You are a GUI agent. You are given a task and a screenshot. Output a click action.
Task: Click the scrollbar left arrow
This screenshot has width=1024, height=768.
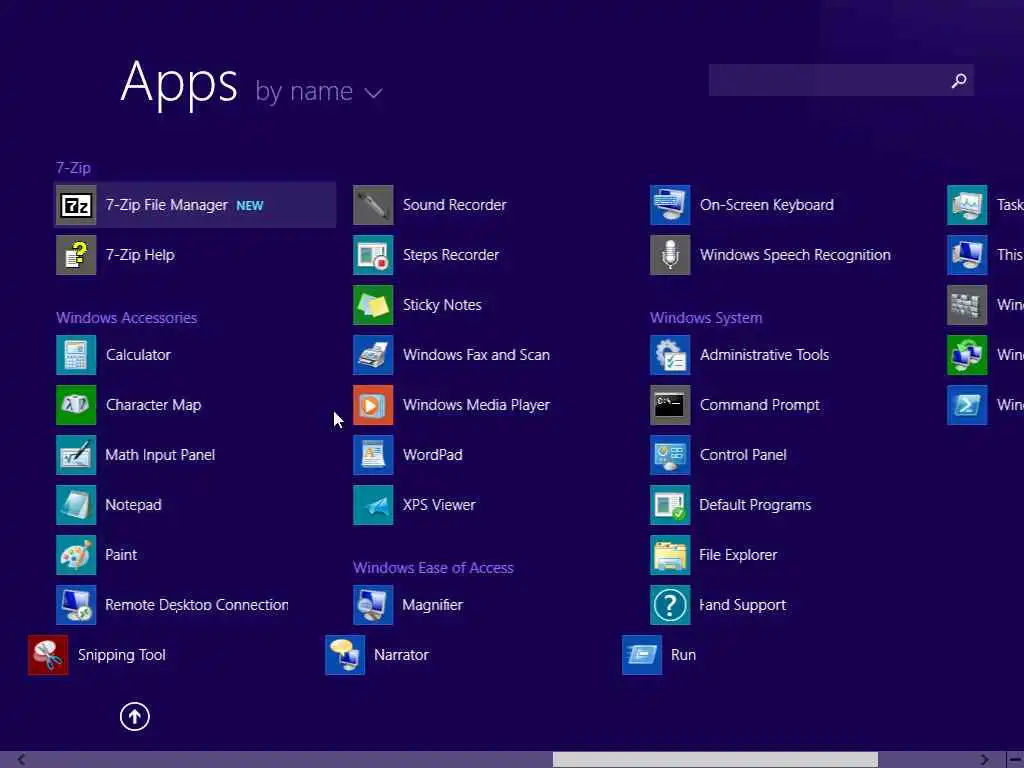22,760
